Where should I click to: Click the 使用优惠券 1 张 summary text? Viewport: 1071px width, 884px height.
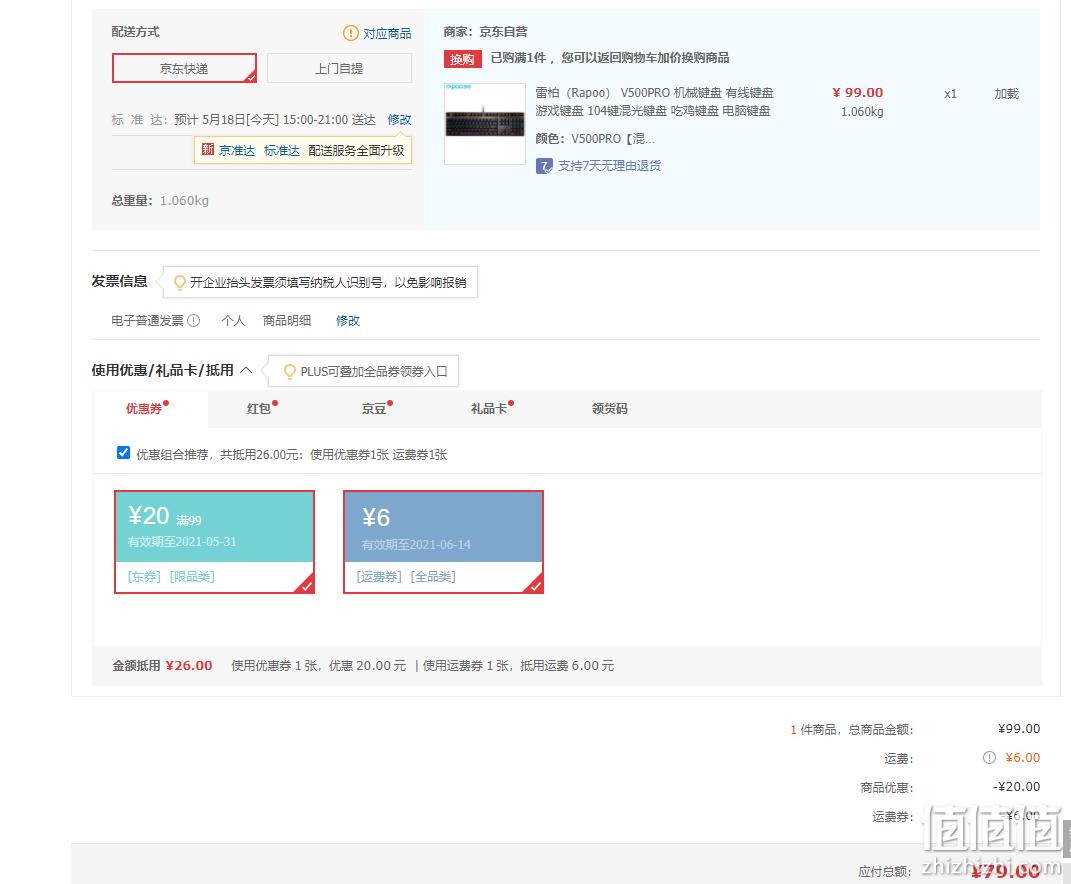click(x=318, y=665)
